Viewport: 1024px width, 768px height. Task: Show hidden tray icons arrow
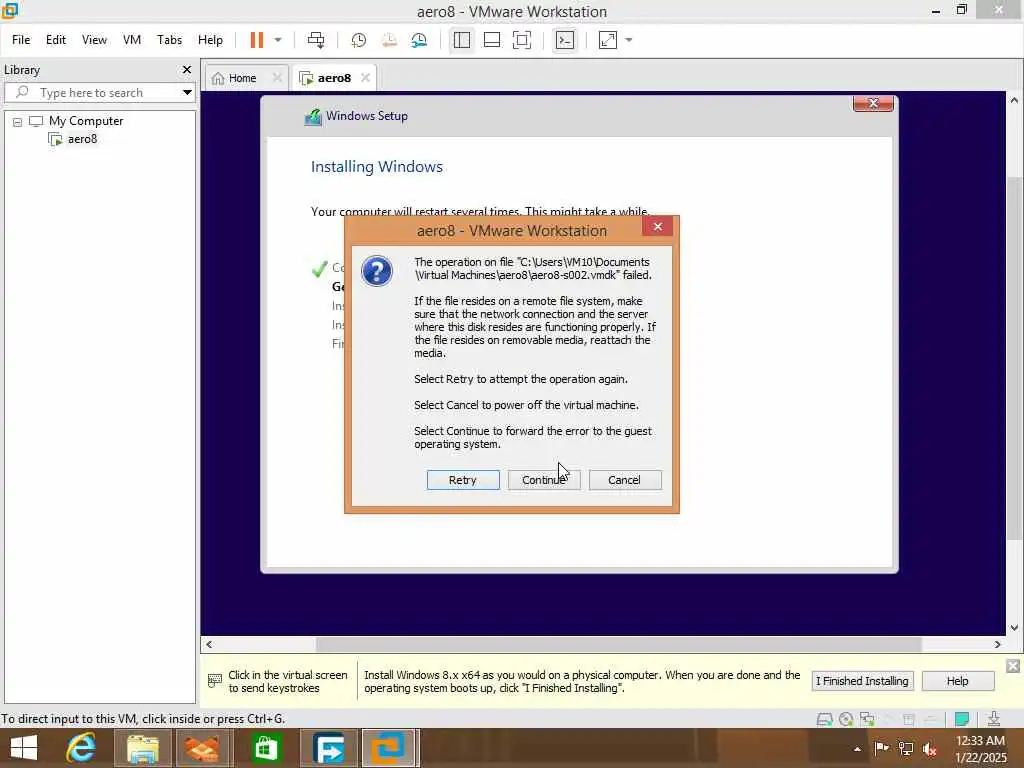pos(857,749)
